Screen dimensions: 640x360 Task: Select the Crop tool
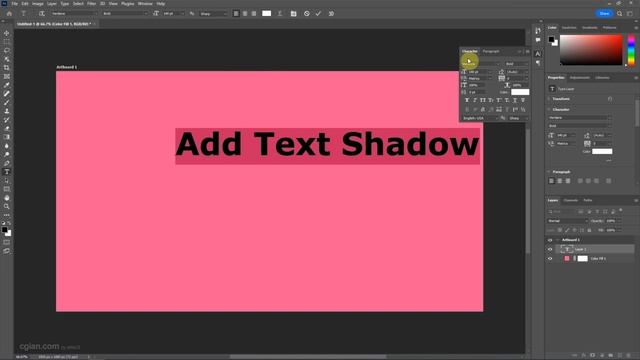7,68
